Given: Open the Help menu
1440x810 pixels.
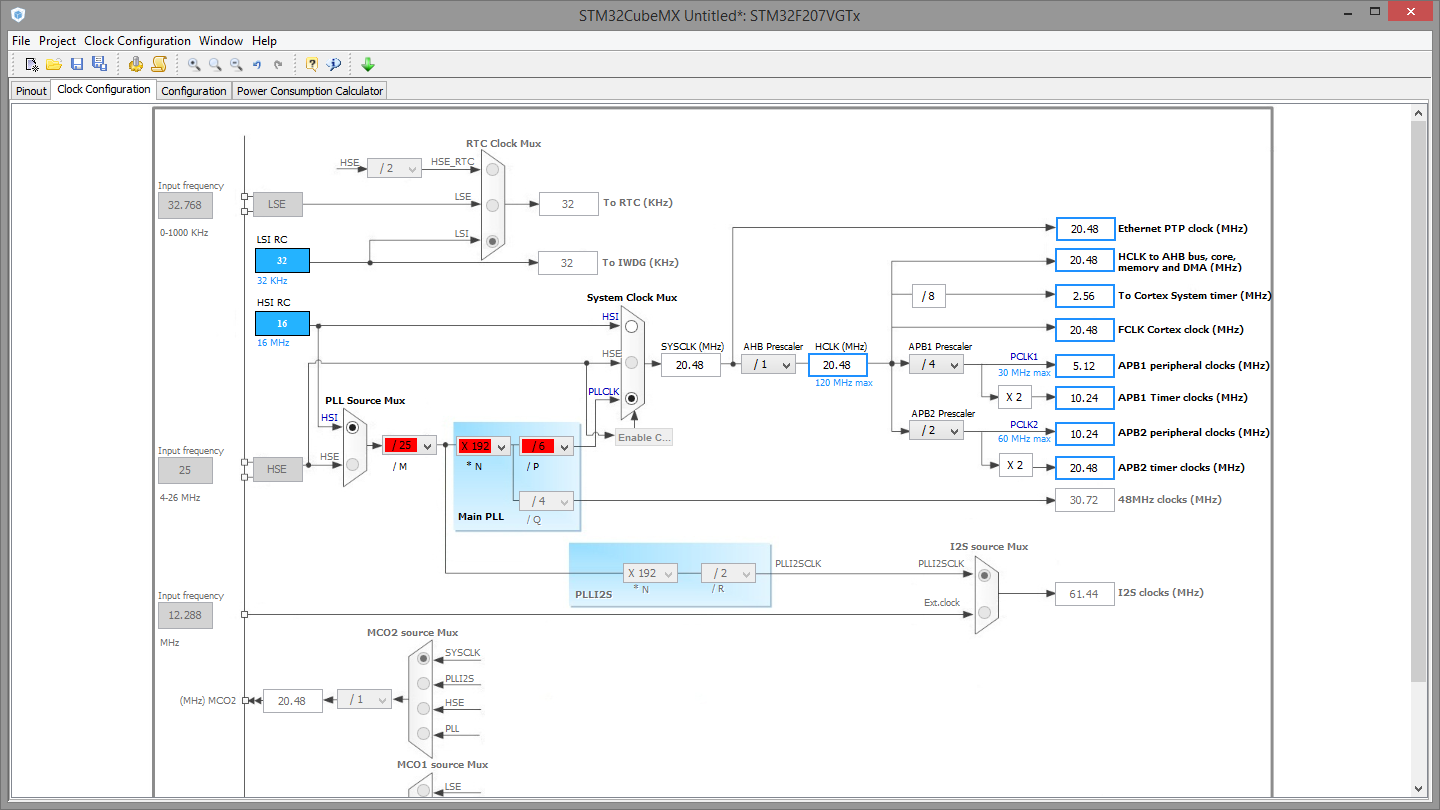Looking at the screenshot, I should [x=264, y=41].
